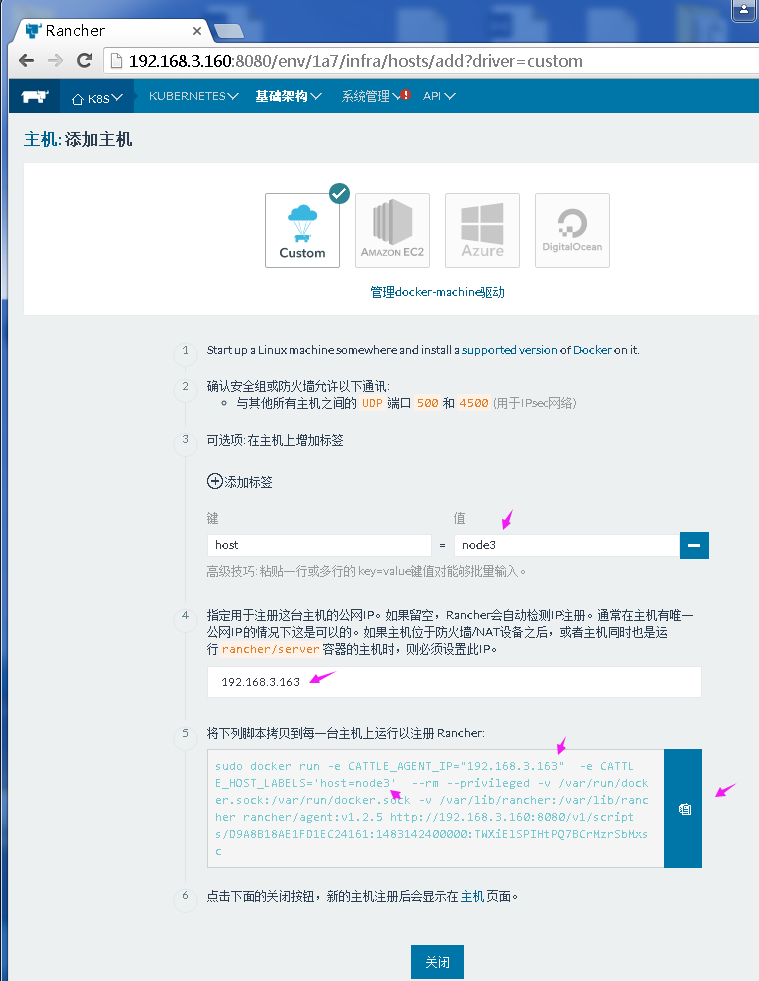Remove the host=node3 label with minus button
Image resolution: width=759 pixels, height=981 pixels.
coord(694,546)
